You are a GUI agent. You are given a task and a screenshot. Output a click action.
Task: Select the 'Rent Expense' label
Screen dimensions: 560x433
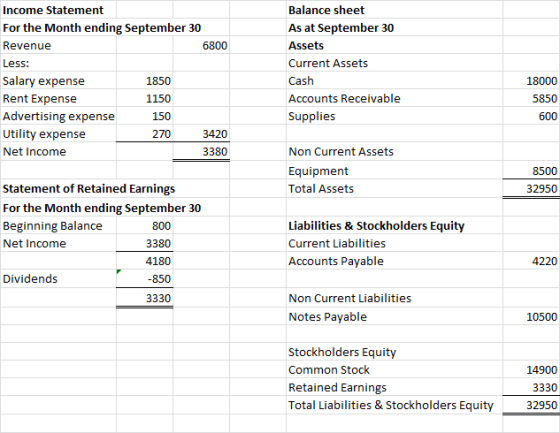point(40,99)
